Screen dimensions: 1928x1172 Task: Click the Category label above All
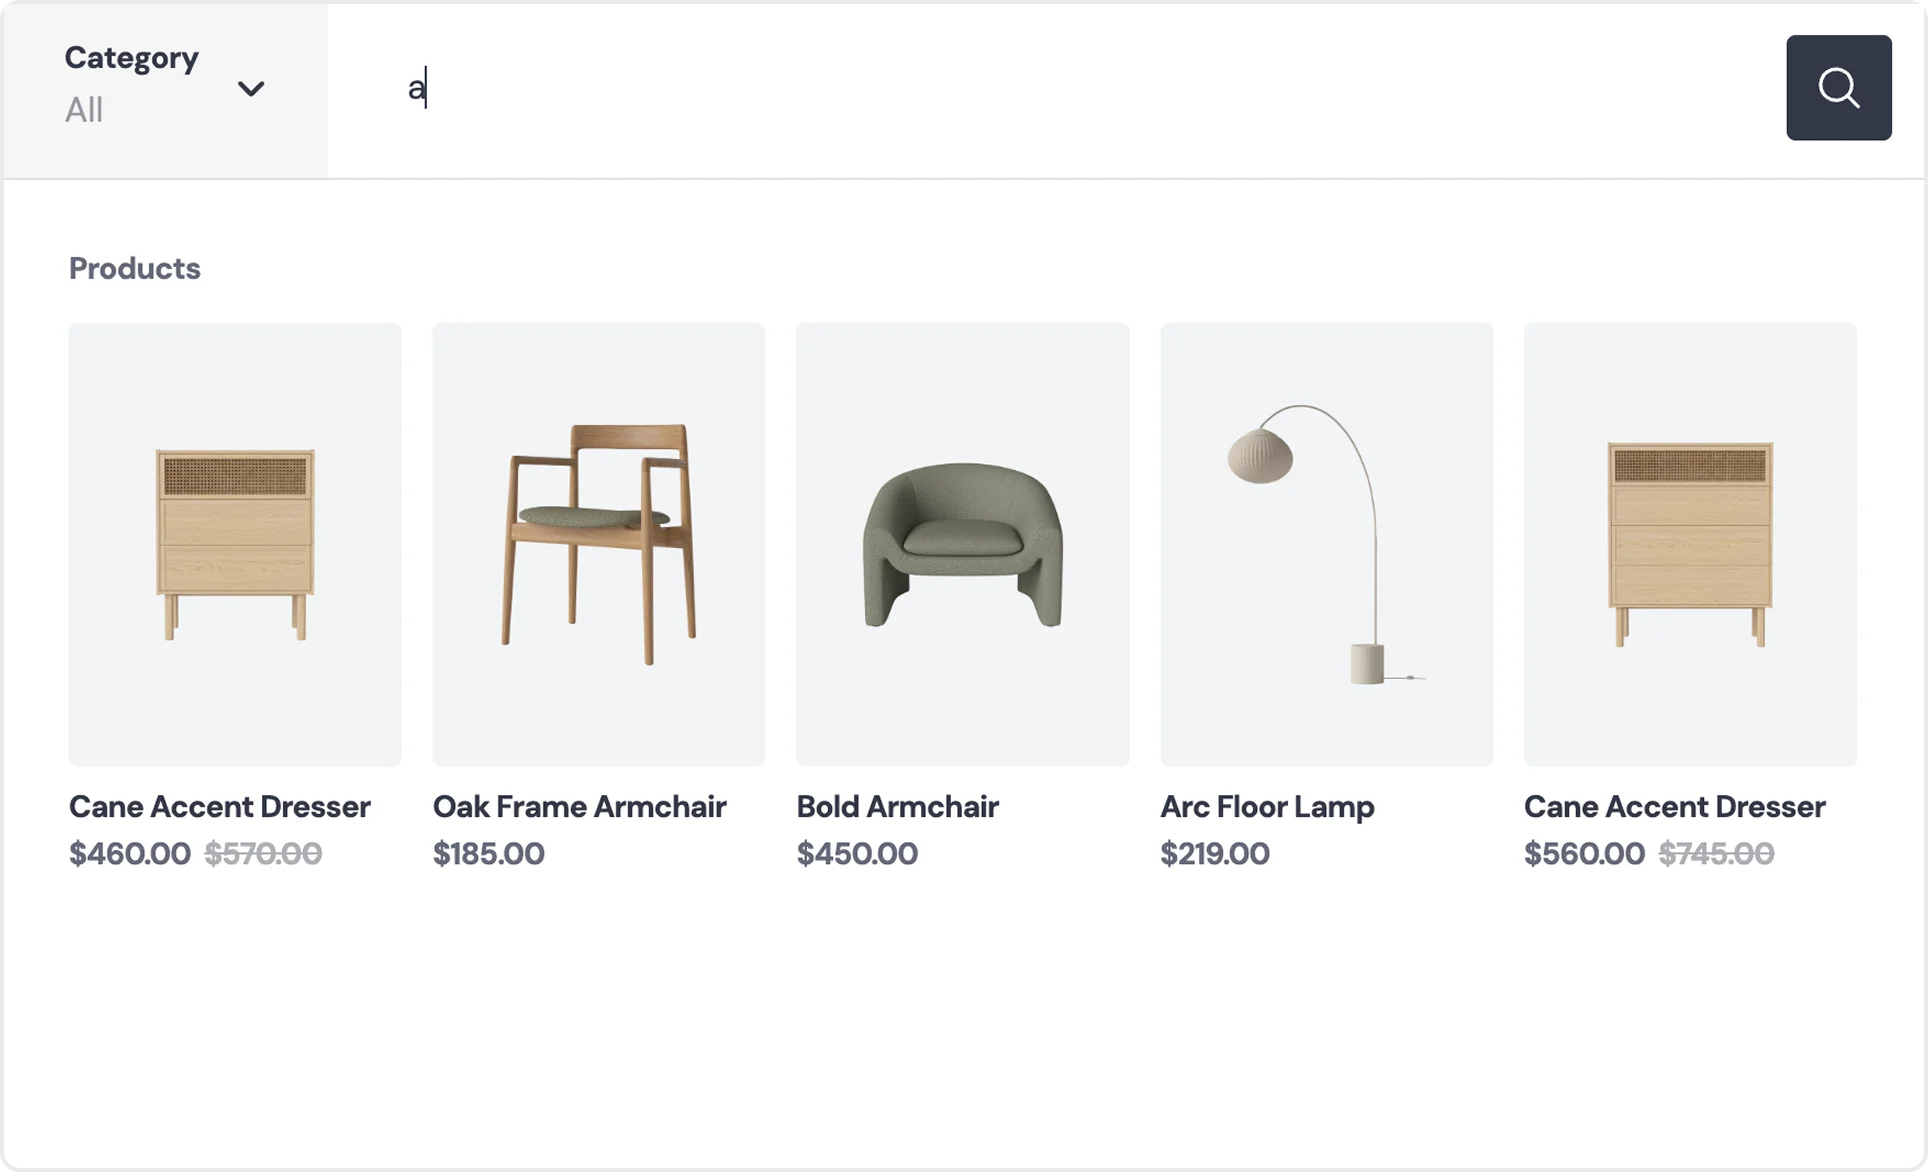pyautogui.click(x=131, y=58)
